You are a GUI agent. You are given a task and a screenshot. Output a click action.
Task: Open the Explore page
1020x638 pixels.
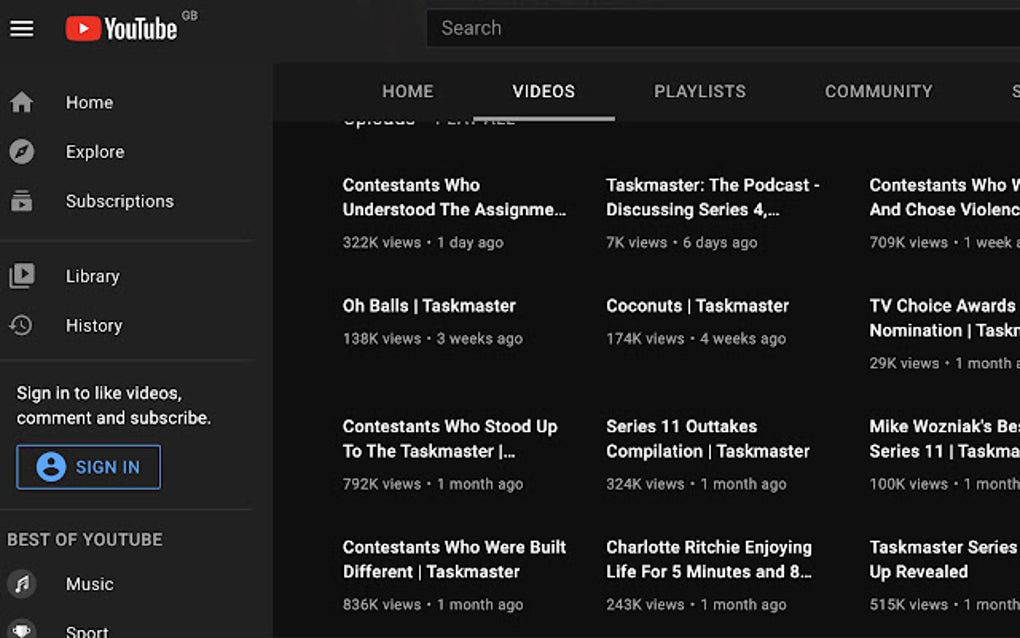pos(95,152)
